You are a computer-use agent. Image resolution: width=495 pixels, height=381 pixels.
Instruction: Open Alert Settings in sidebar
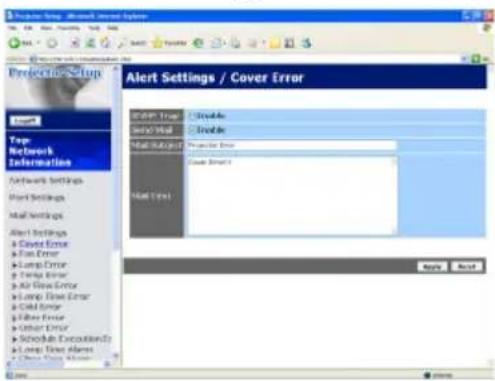pos(38,232)
